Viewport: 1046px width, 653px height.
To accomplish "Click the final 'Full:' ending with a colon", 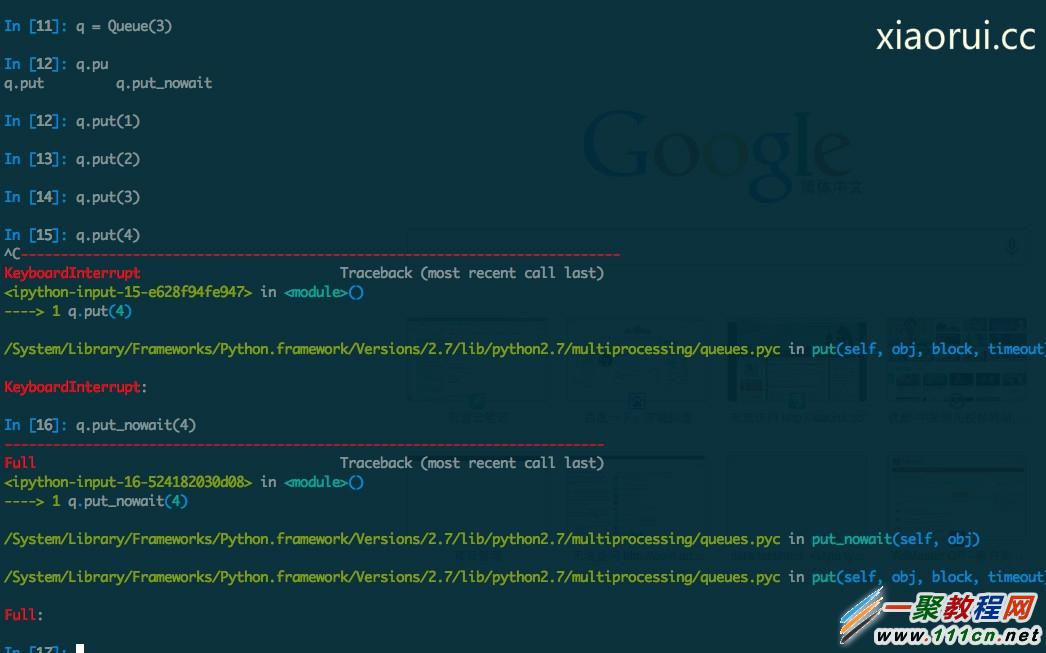I will (x=24, y=615).
